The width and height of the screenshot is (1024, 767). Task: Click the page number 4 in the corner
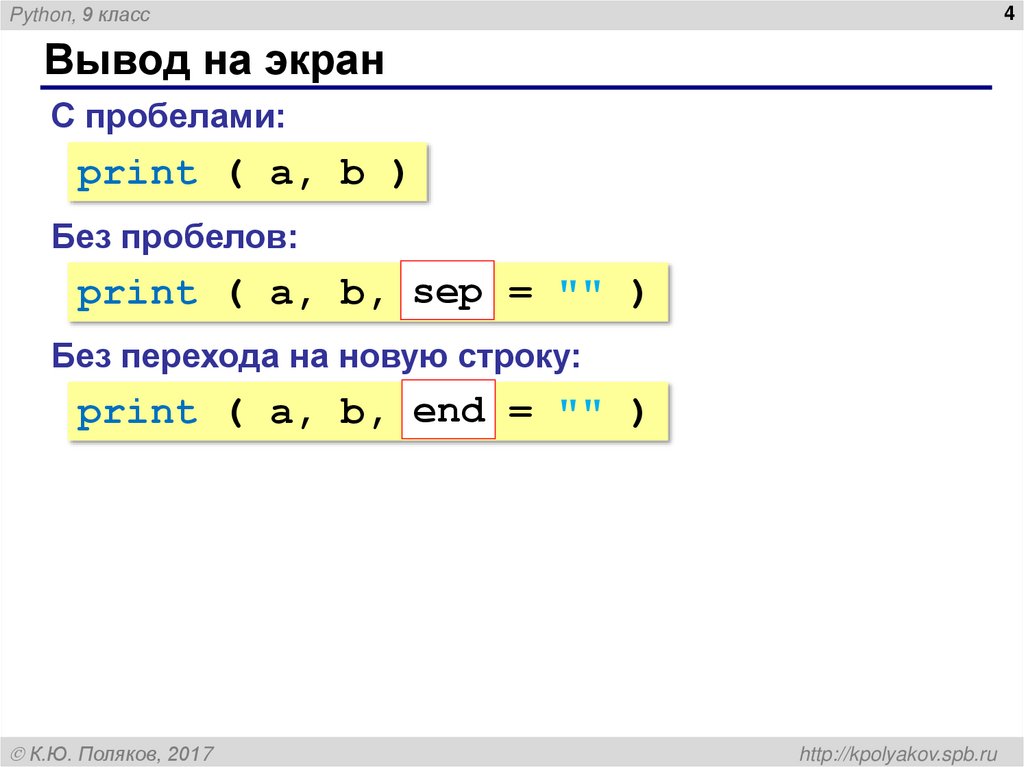tap(1006, 14)
